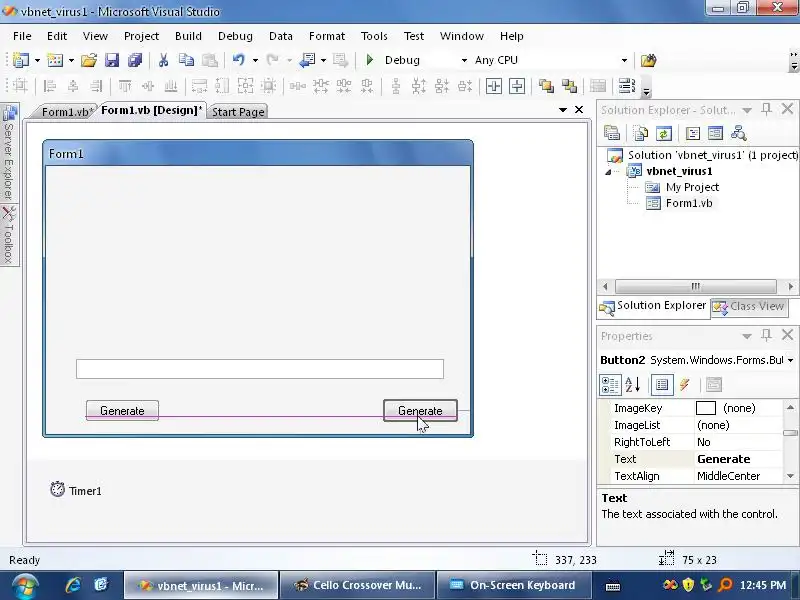Screen dimensions: 800x600
Task: Open the Button2 object selector dropdown
Action: point(790,360)
